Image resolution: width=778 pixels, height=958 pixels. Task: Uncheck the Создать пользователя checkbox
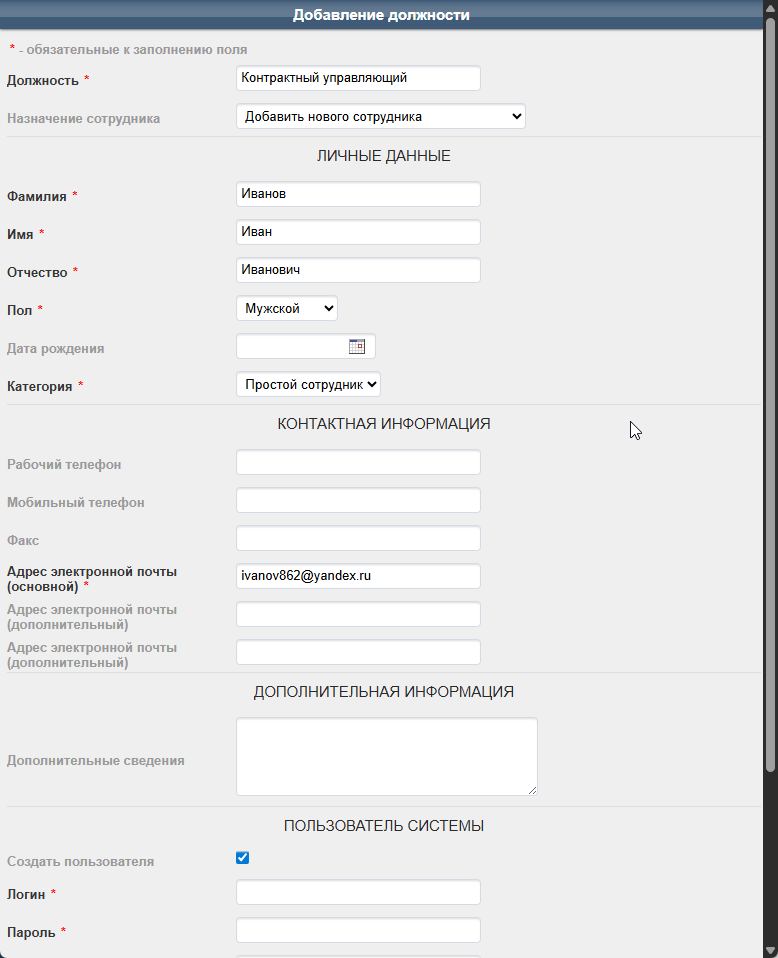(x=242, y=858)
